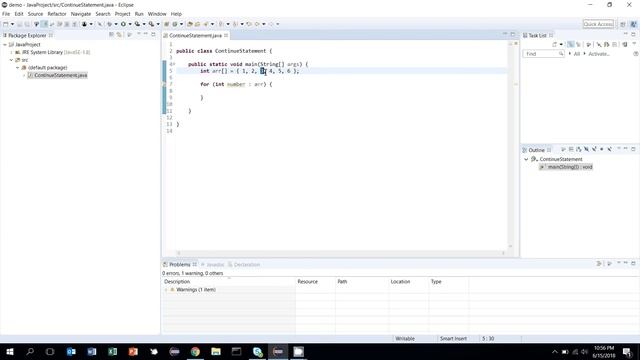The image size is (640, 360).
Task: Click the External Tools toolbar icon
Action: coord(151,24)
